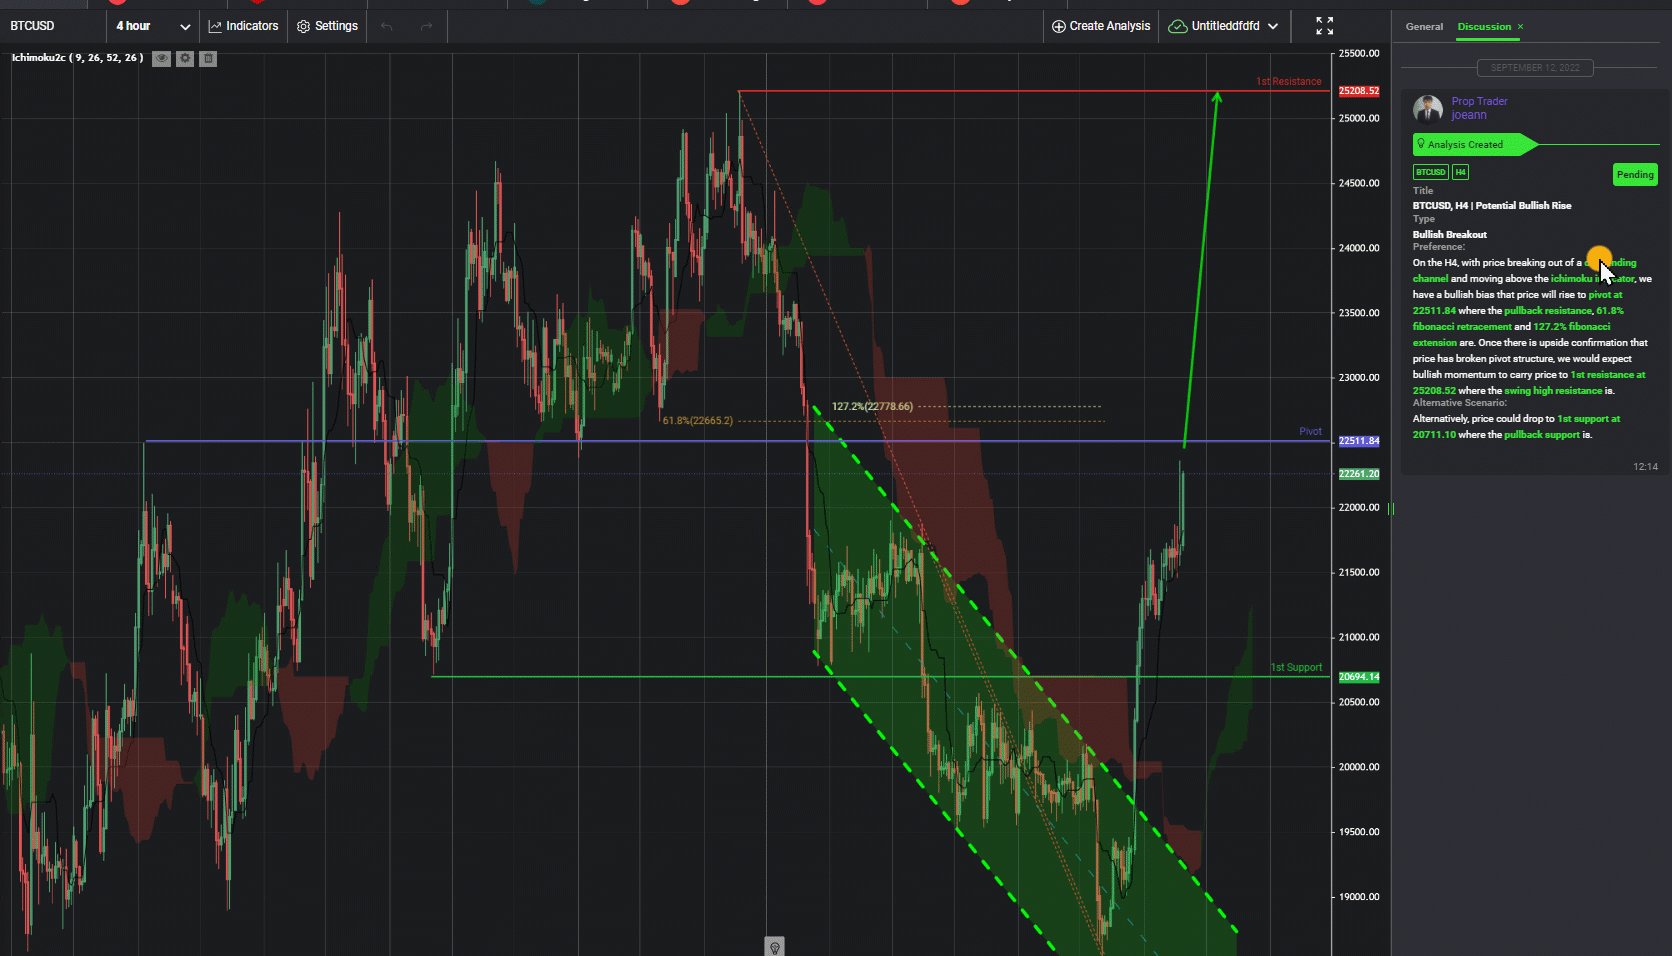The image size is (1672, 956).
Task: Open the joeann username link
Action: pos(1469,115)
